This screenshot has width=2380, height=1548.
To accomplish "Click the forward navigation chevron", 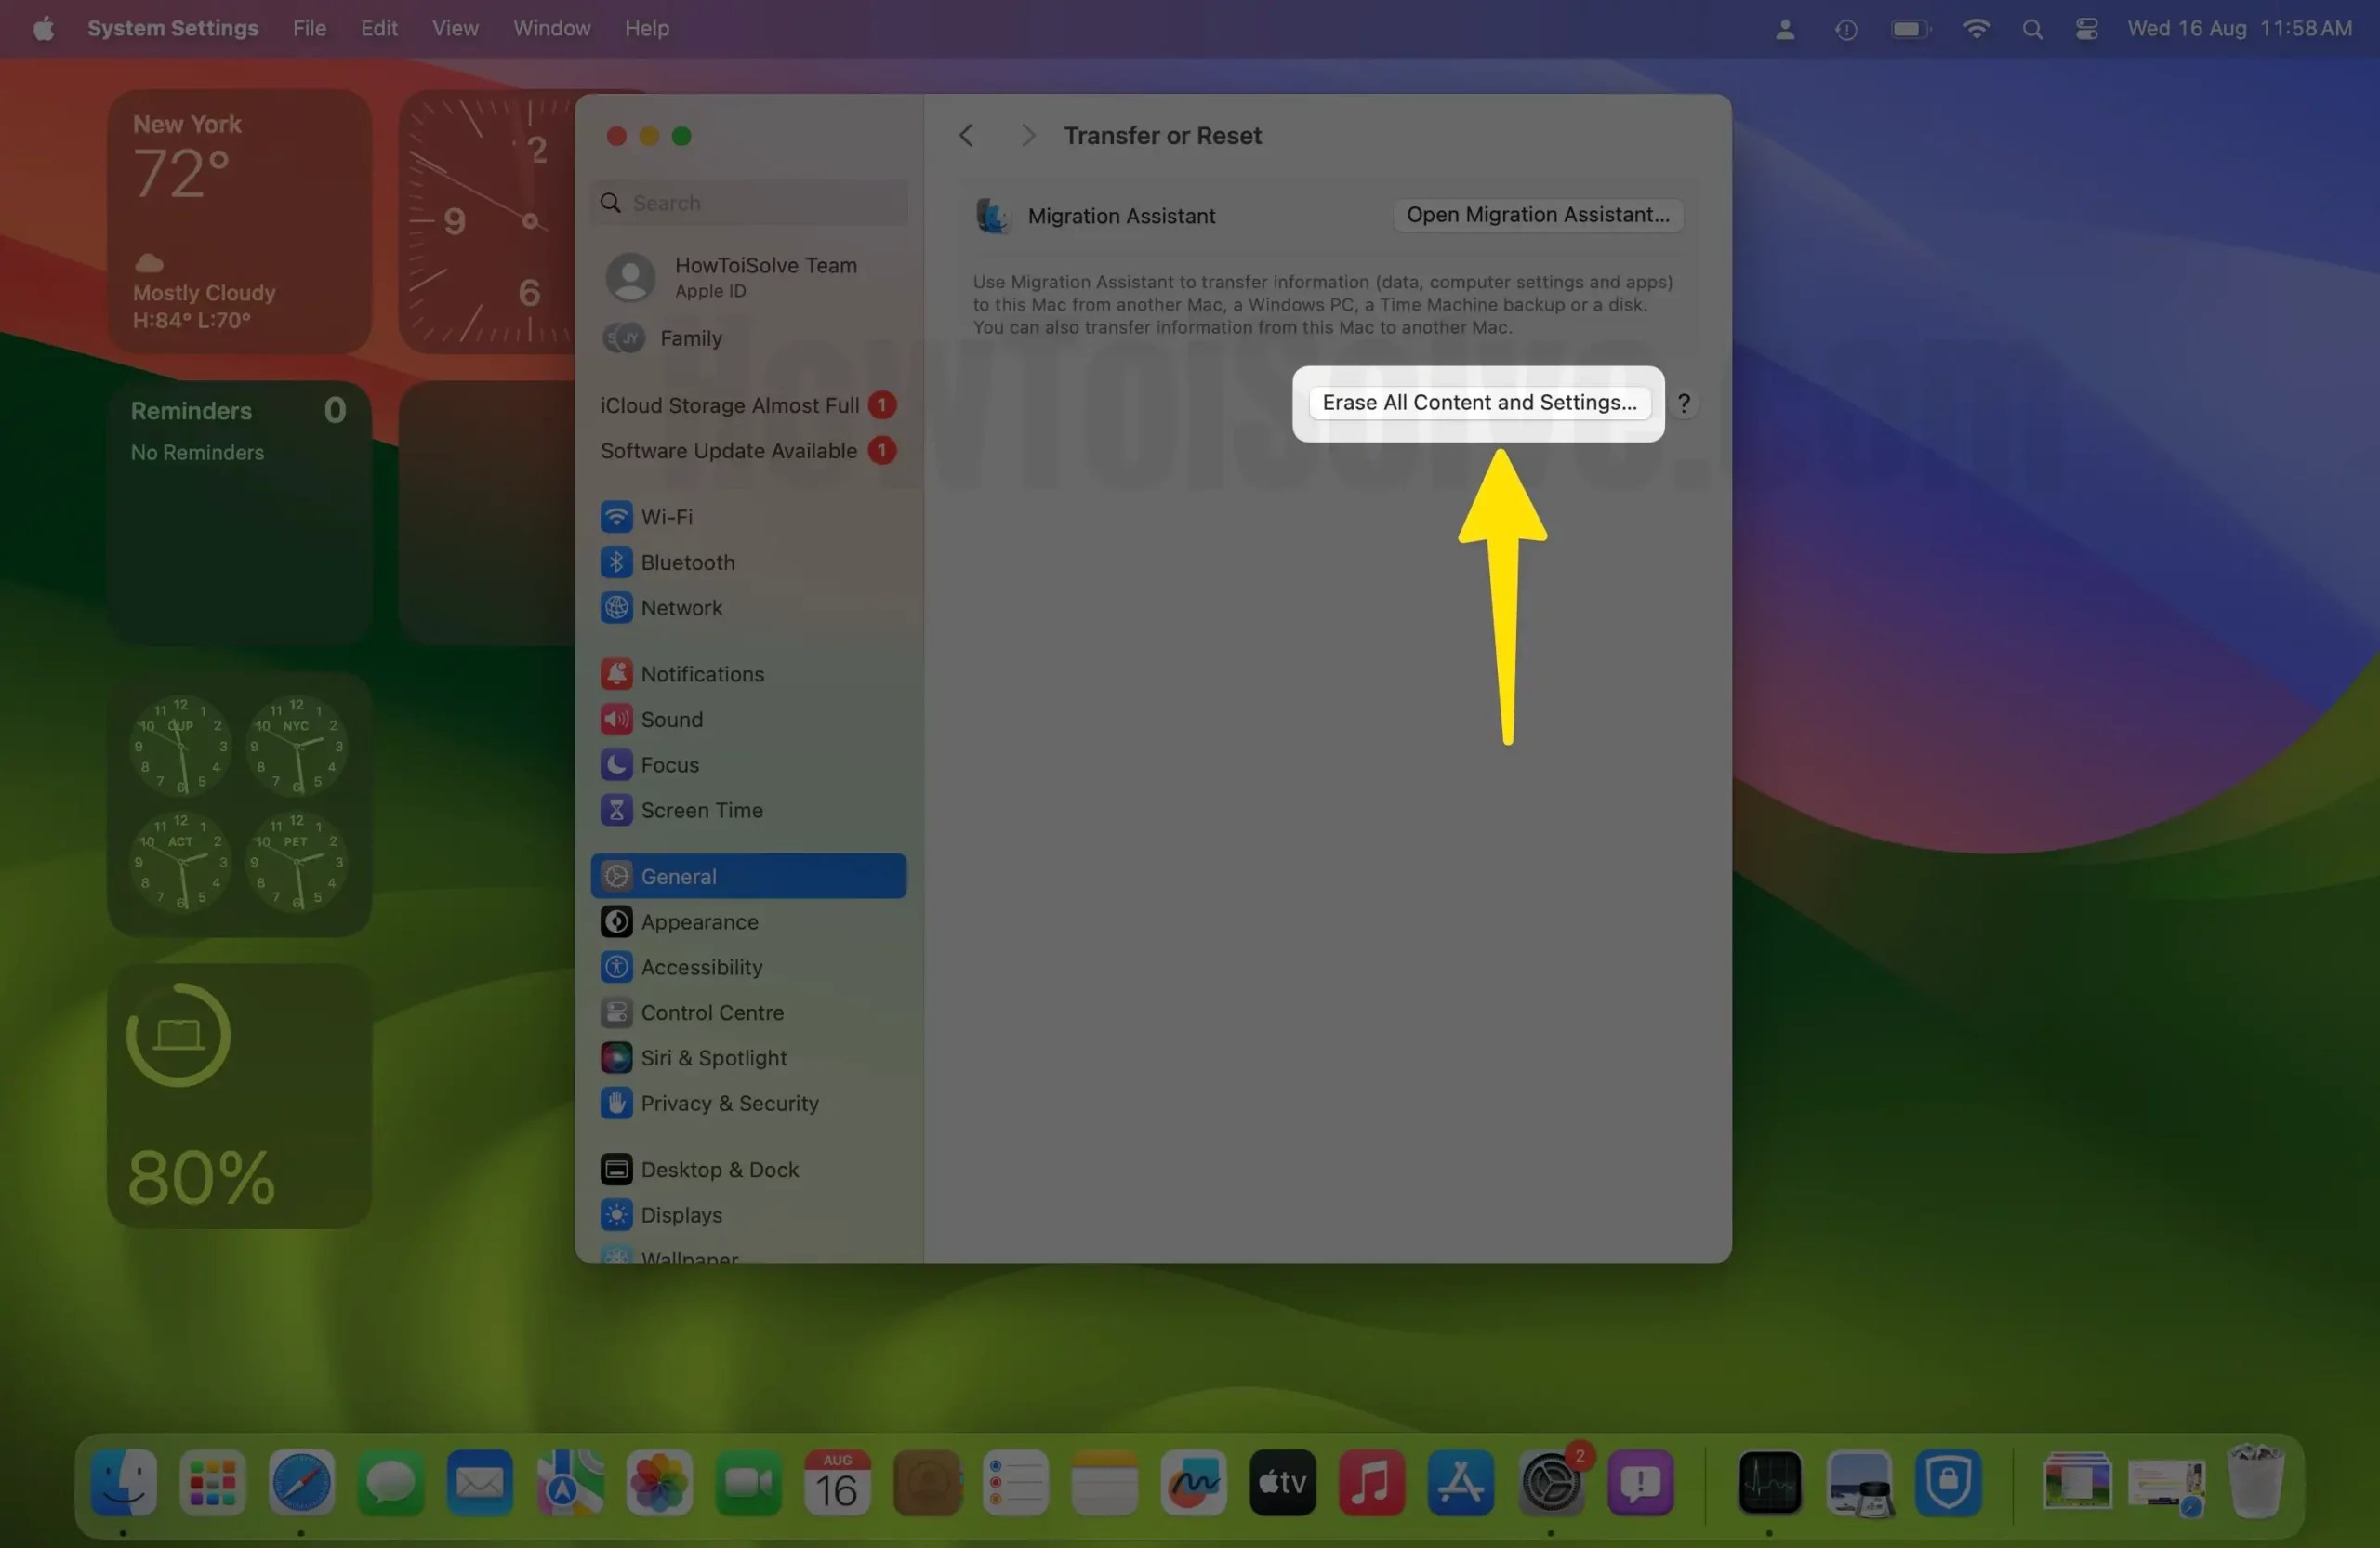I will click(1028, 135).
